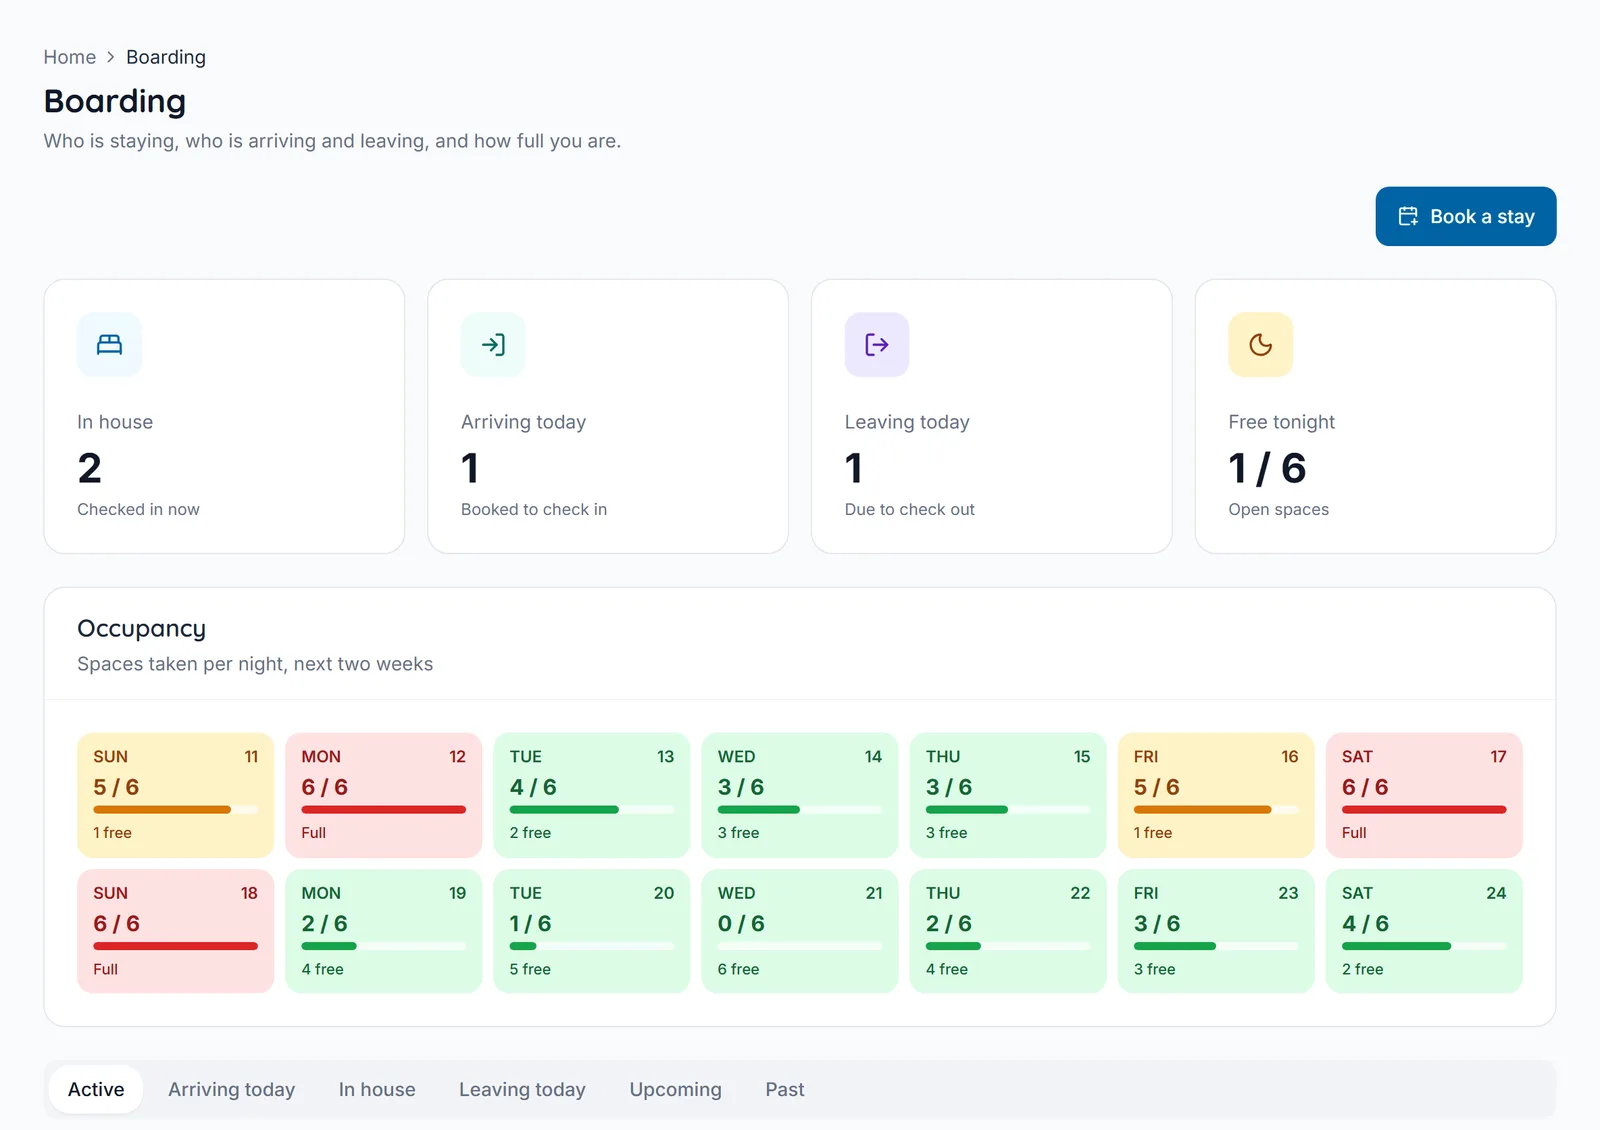Select the Thursday 15 occupancy cell
Screen dimensions: 1600x1130
click(x=1008, y=795)
